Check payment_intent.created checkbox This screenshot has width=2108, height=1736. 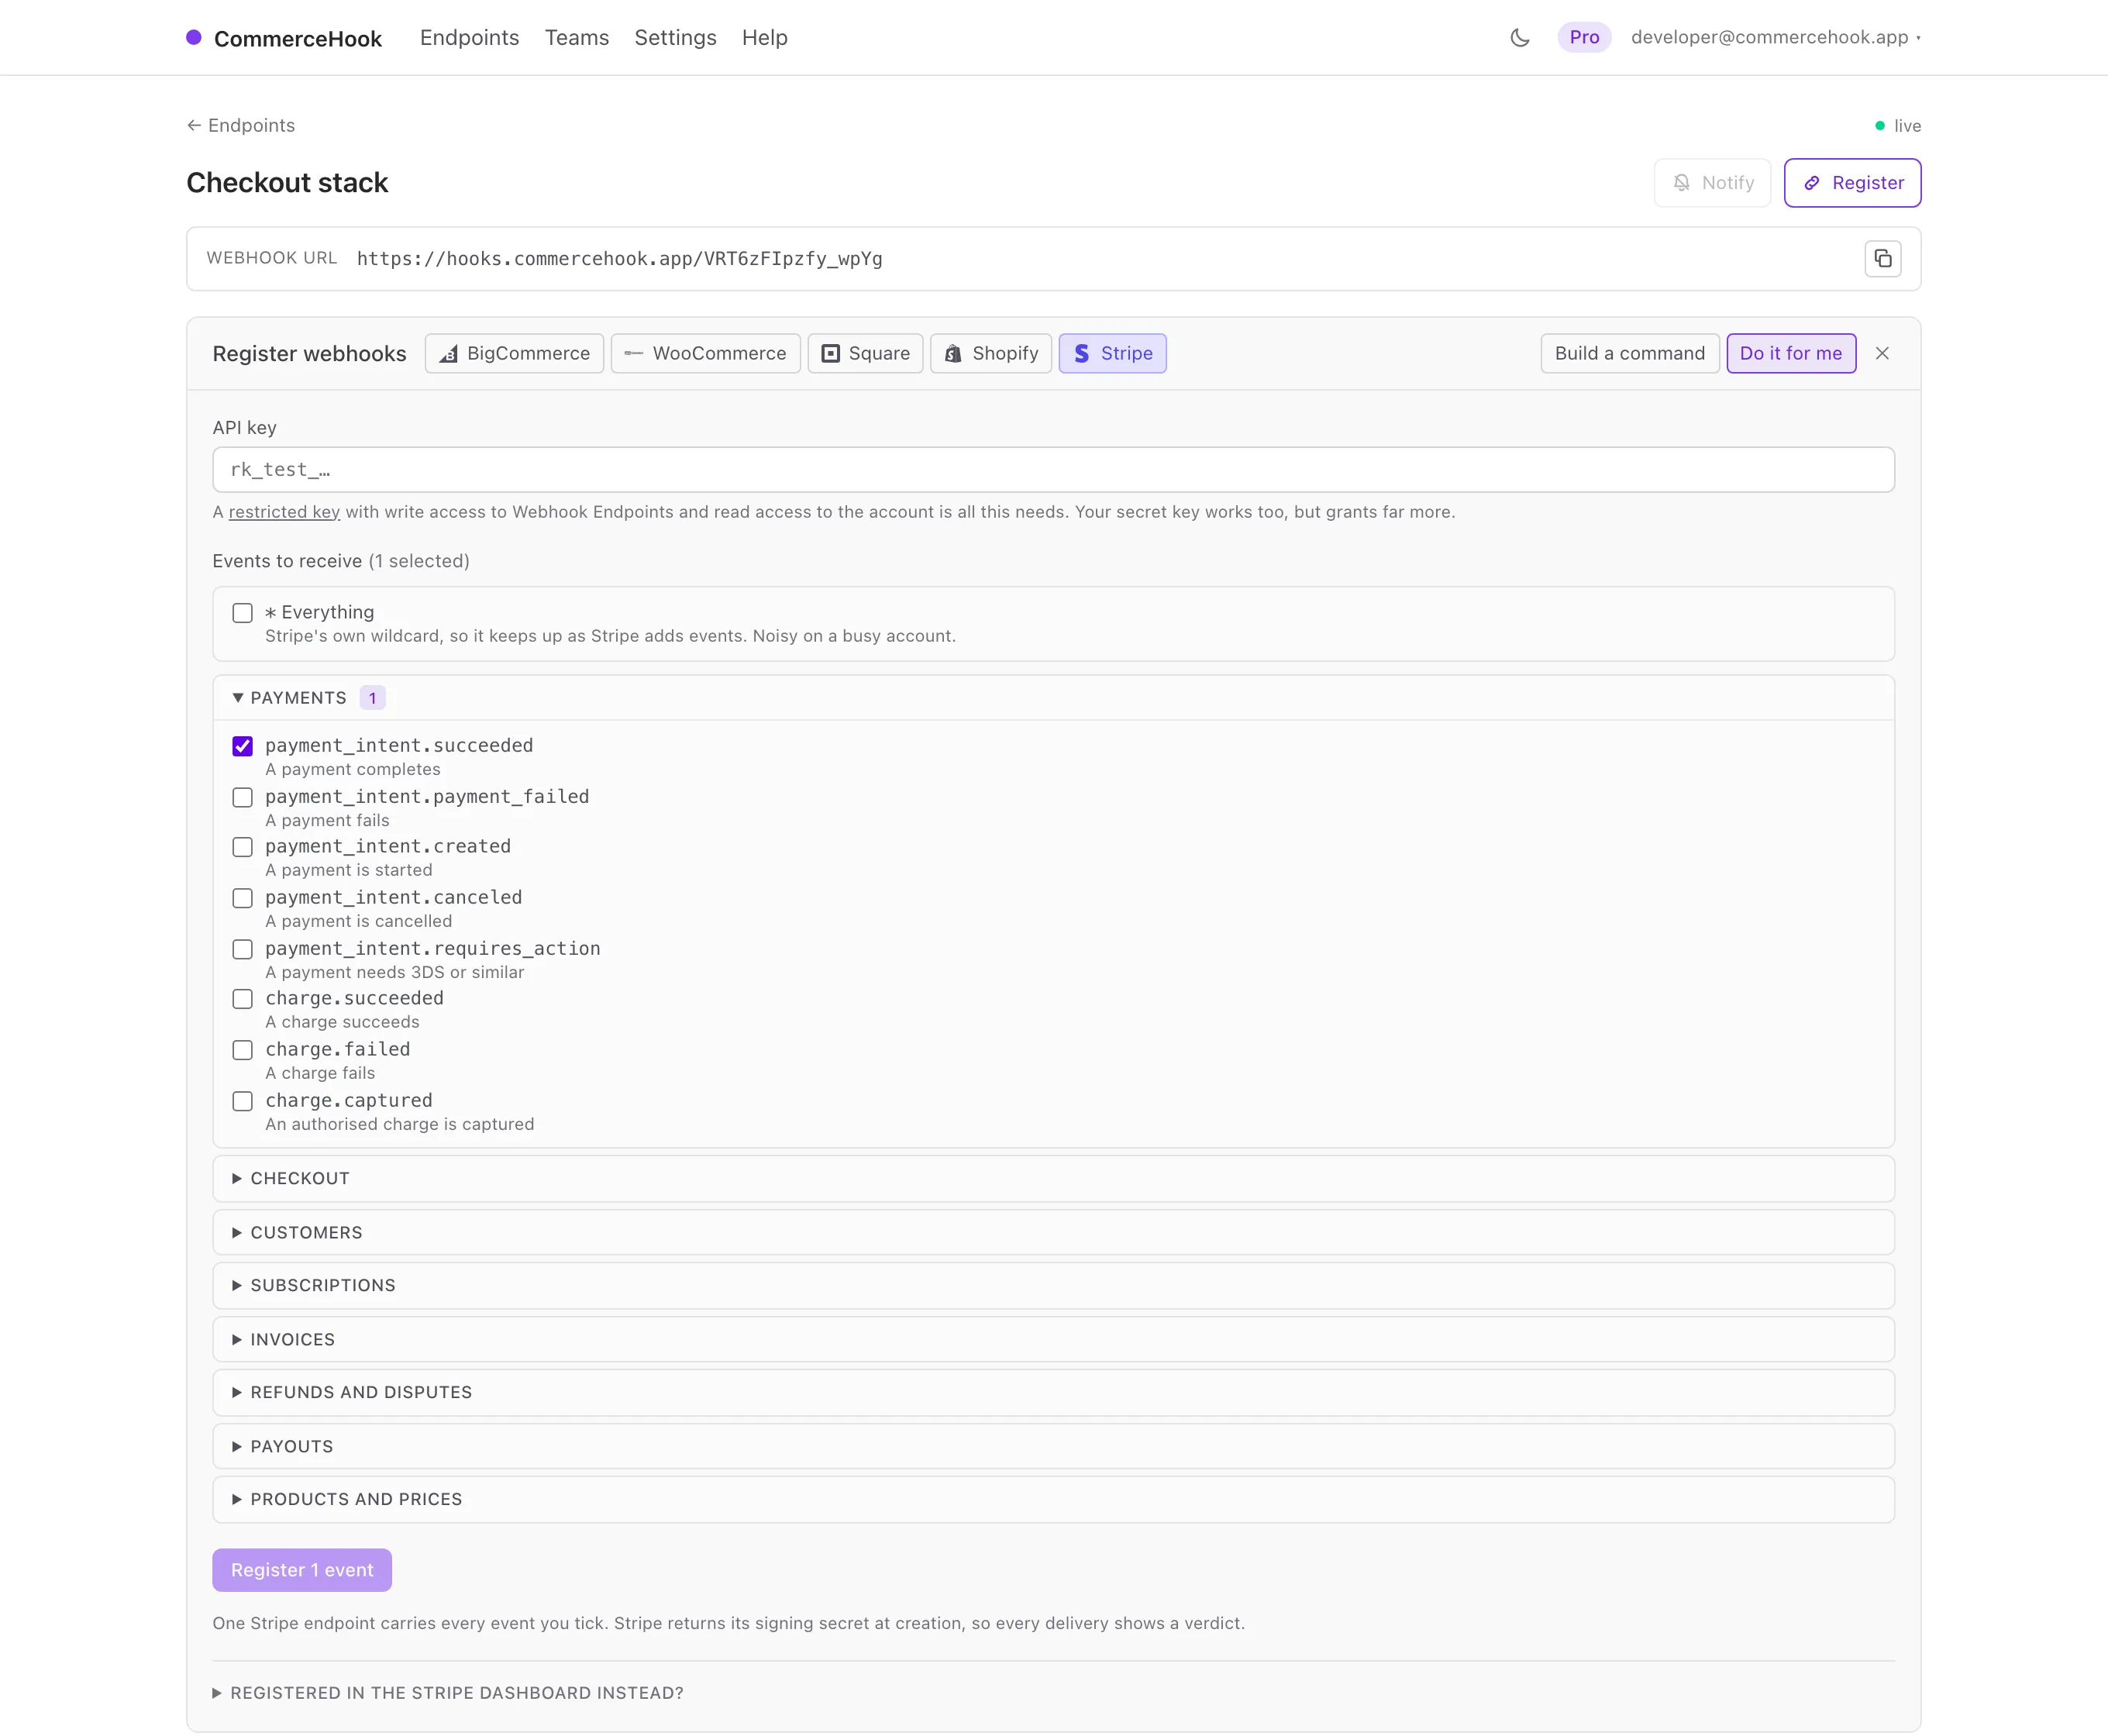click(242, 847)
